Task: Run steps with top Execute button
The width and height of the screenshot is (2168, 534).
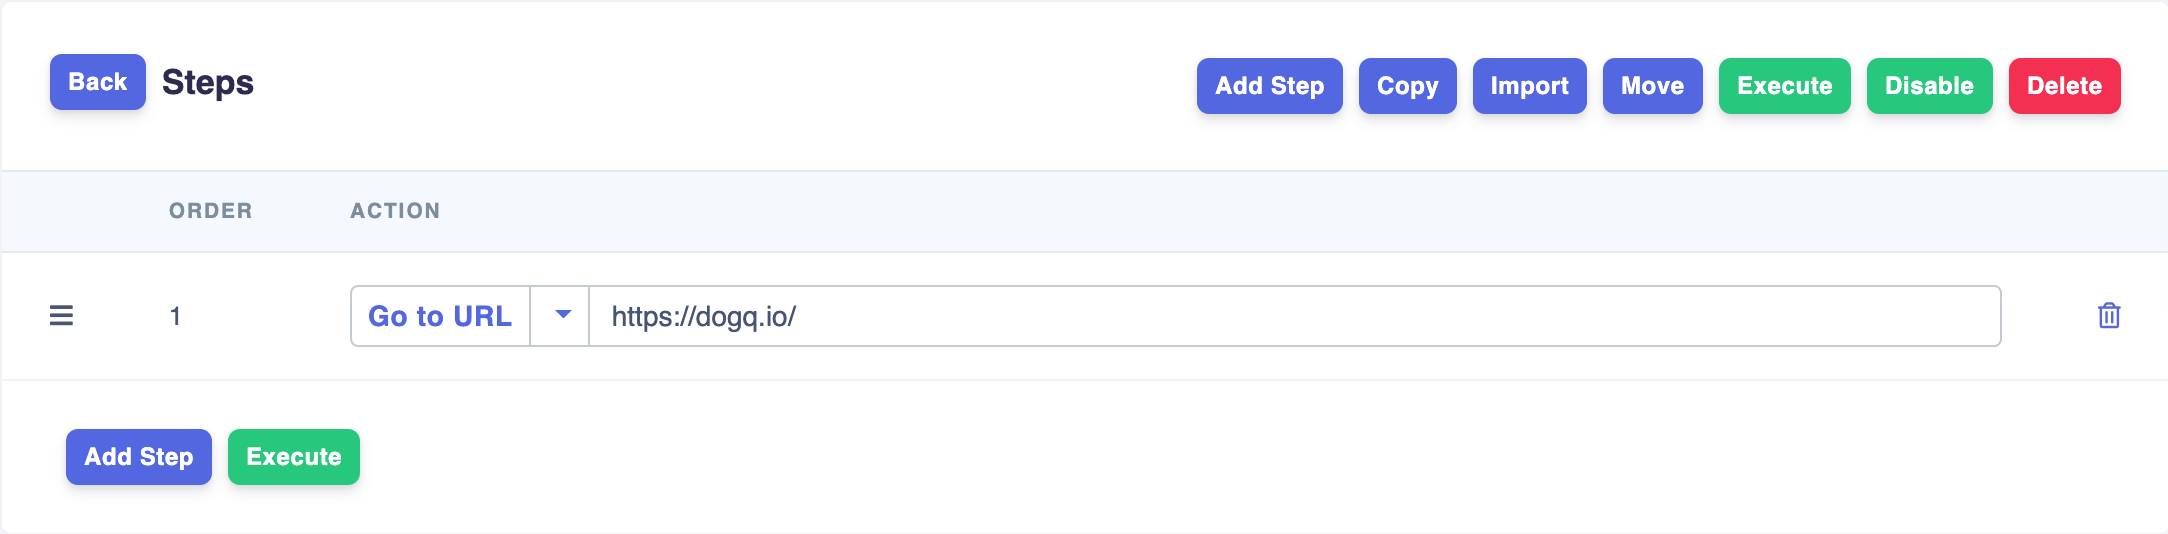Action: coord(1785,86)
